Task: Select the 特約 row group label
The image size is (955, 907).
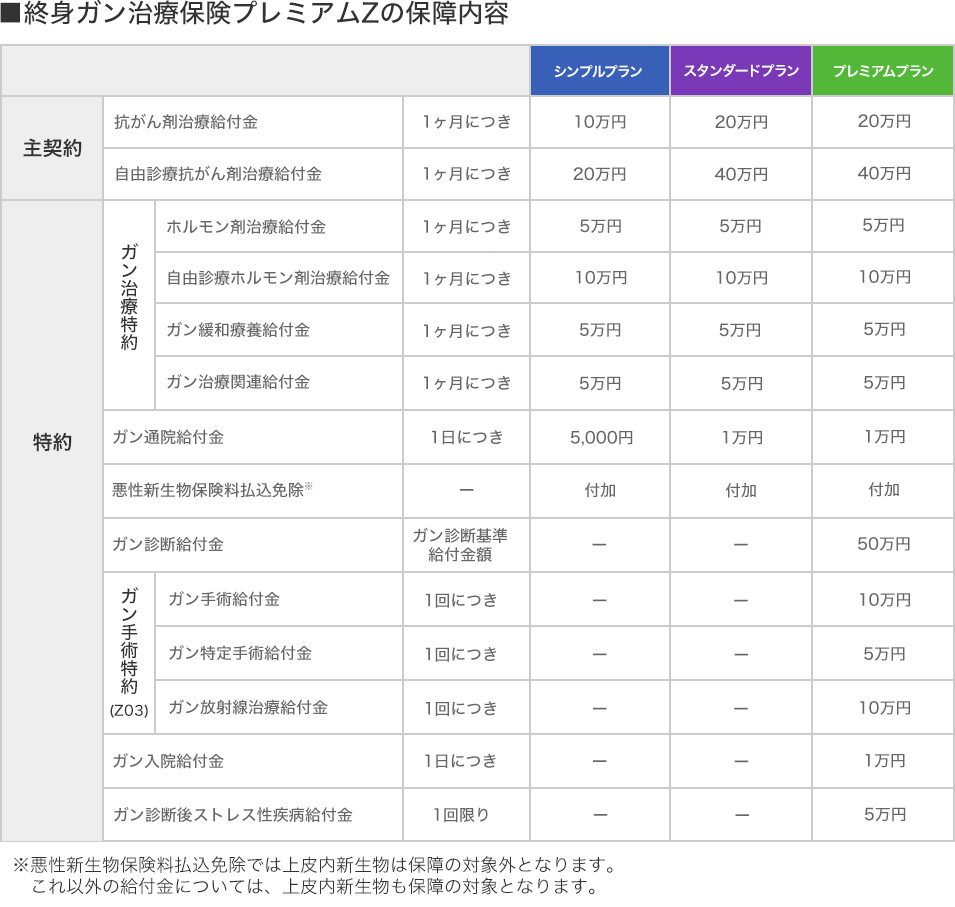Action: 52,442
